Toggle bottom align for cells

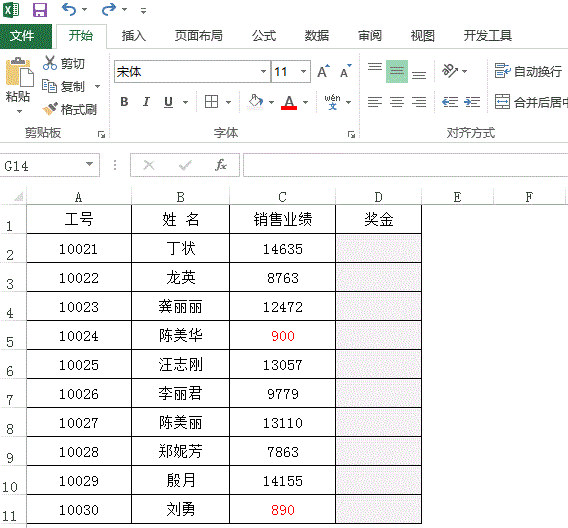(419, 75)
